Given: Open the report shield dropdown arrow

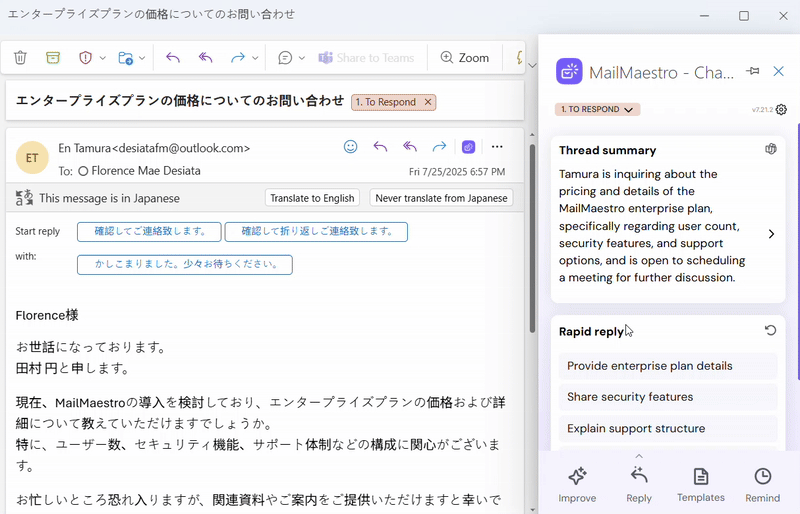Looking at the screenshot, I should coord(103,58).
